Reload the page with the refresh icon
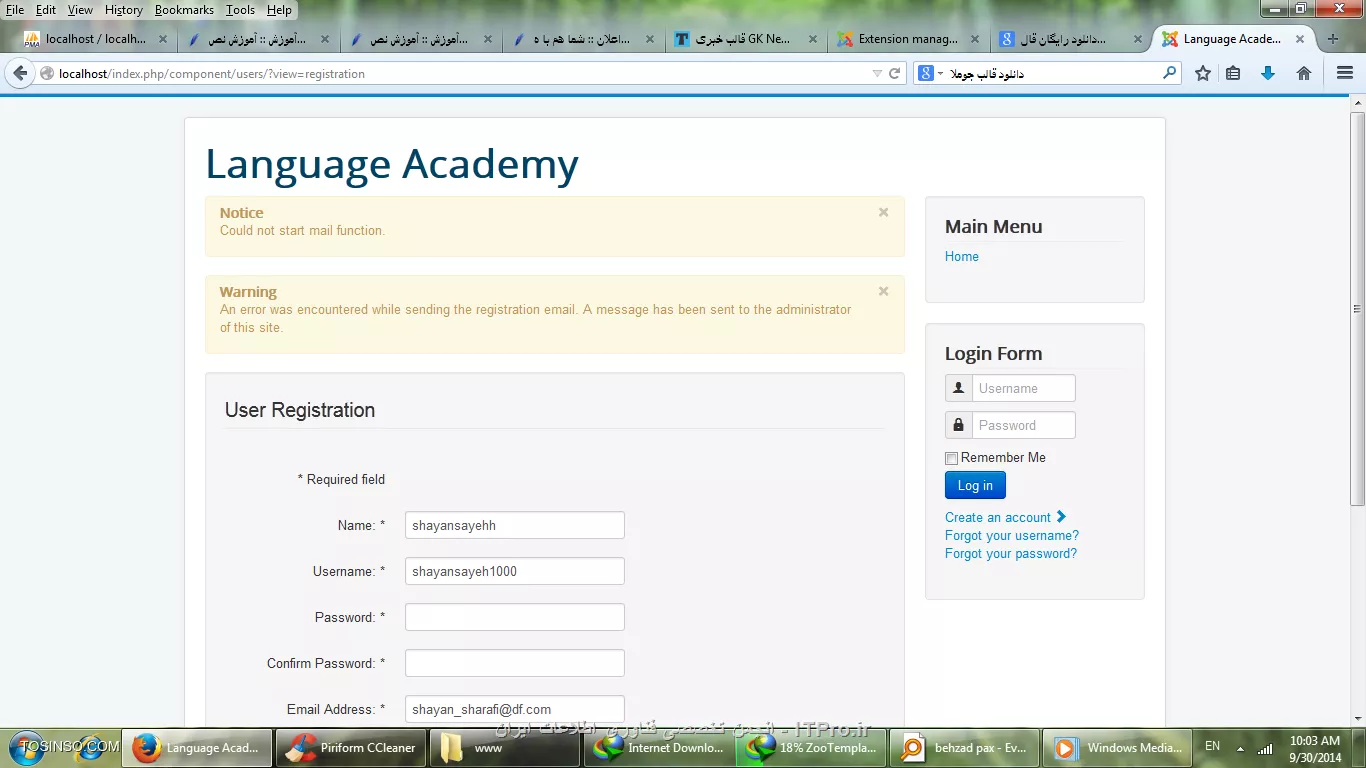Viewport: 1366px width, 768px height. coord(895,73)
